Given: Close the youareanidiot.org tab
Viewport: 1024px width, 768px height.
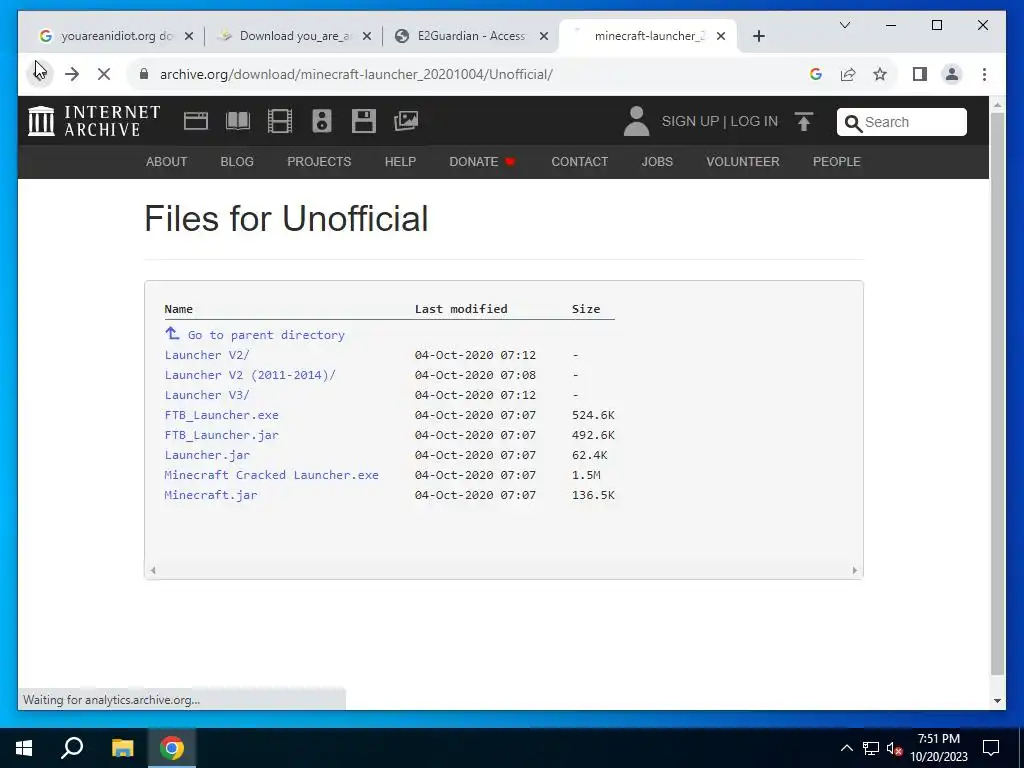Looking at the screenshot, I should click(189, 36).
